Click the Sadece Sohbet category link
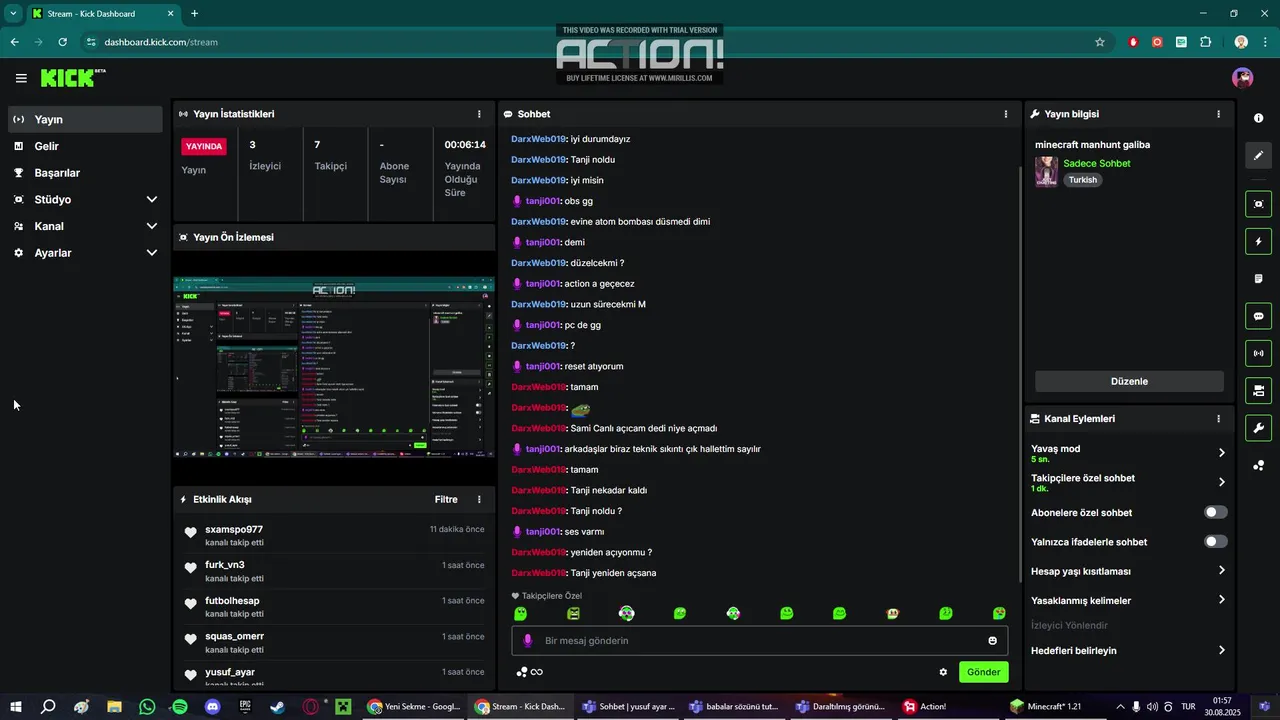 click(1097, 163)
